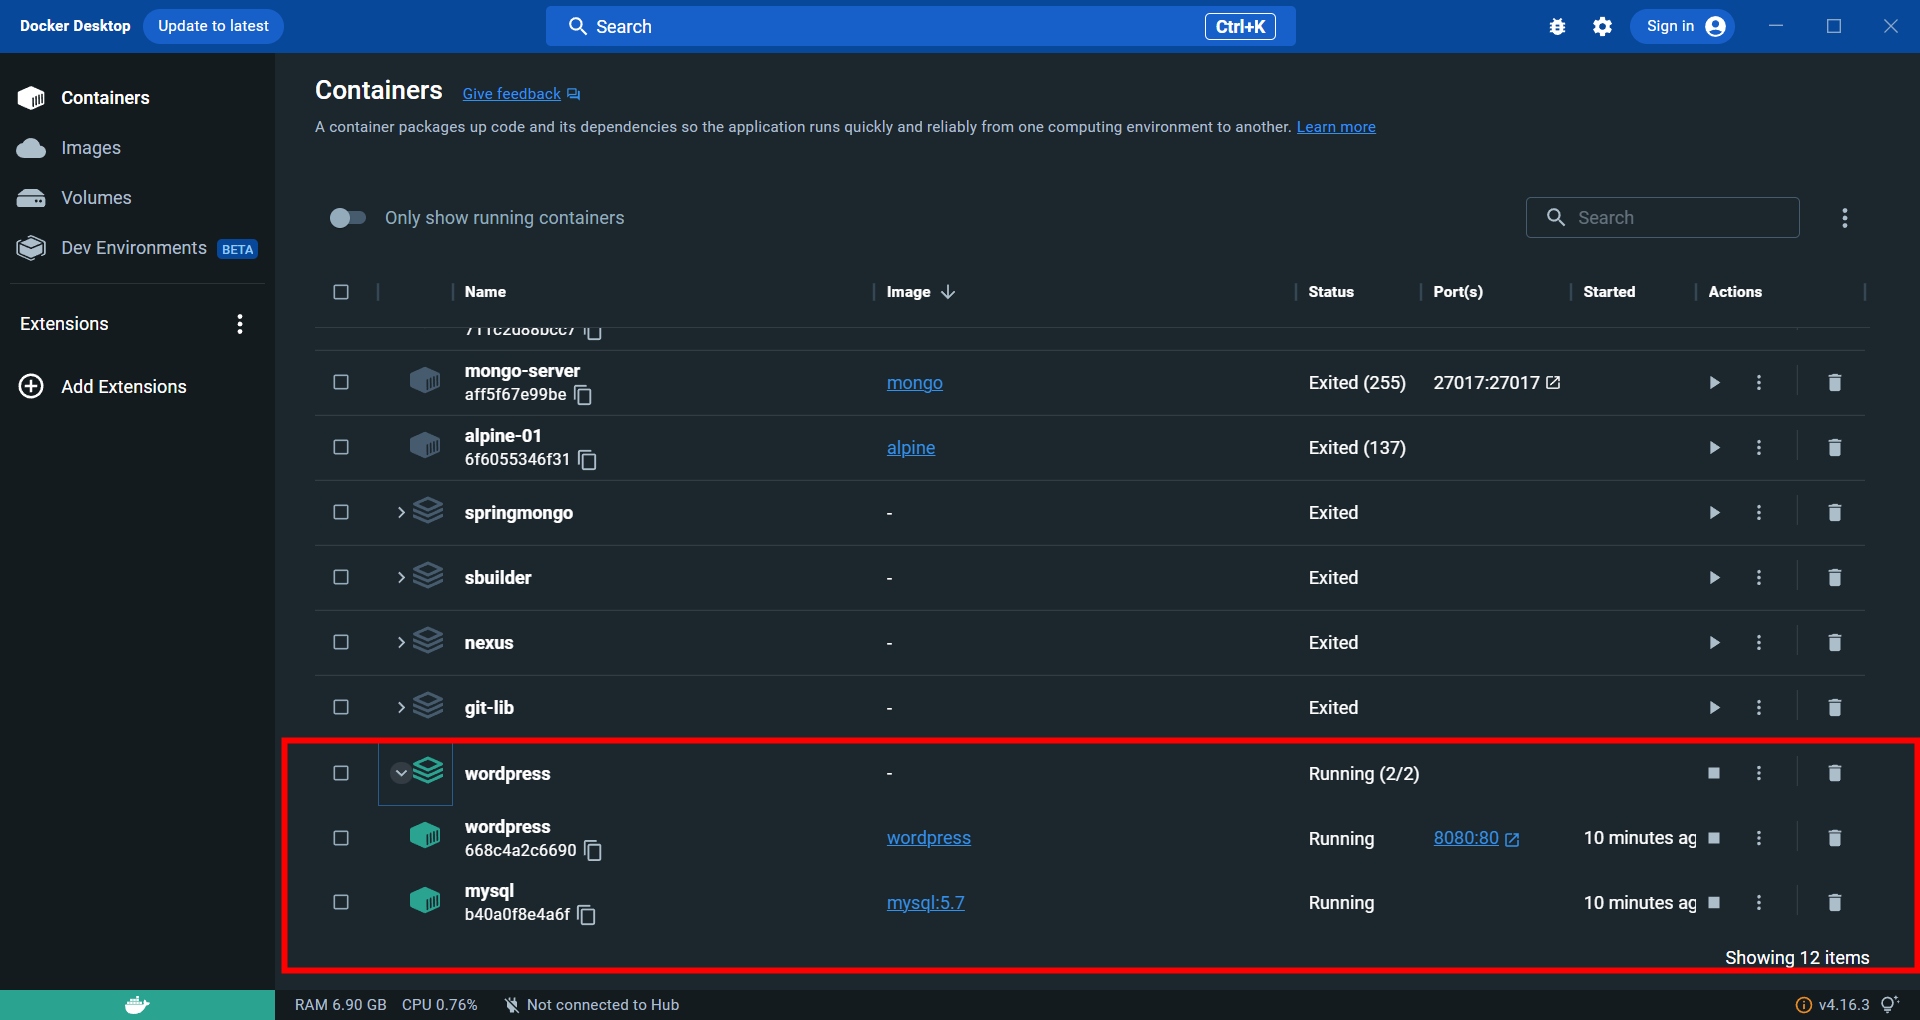Copy wordpress container ID 668c4a2c6690
The height and width of the screenshot is (1020, 1920).
593,850
